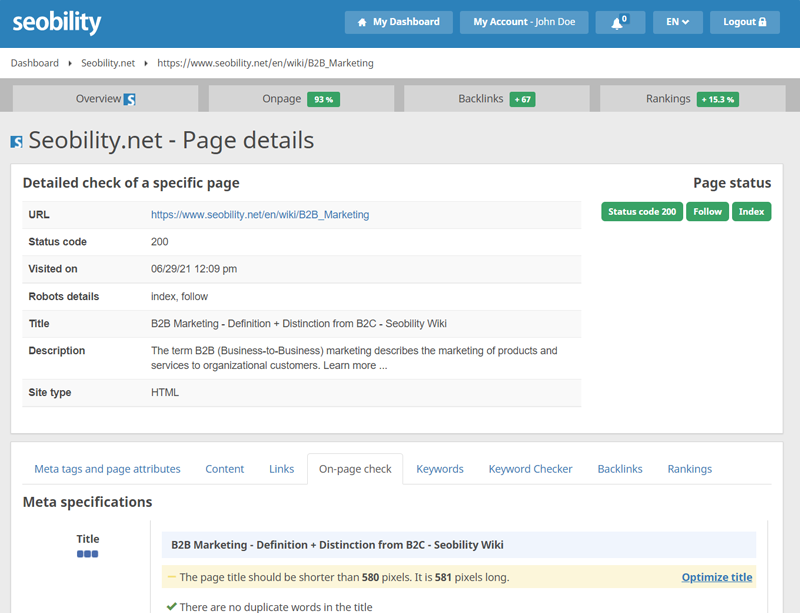Viewport: 800px width, 613px height.
Task: Click the green 93 % Onpage badge
Action: point(323,99)
